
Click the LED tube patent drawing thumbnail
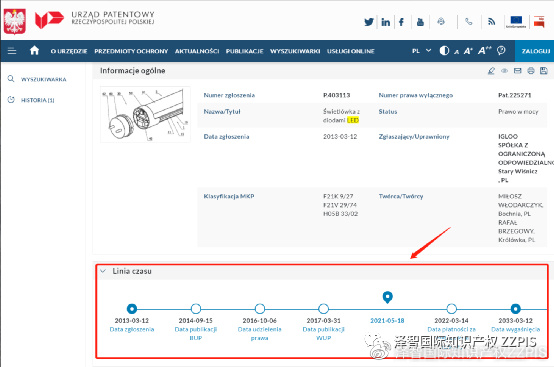145,114
